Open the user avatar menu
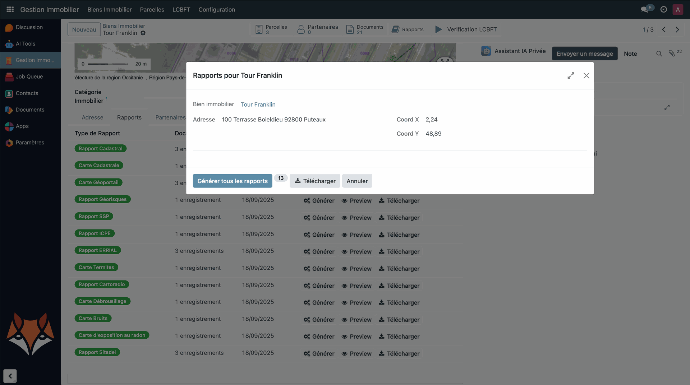 [x=678, y=9]
